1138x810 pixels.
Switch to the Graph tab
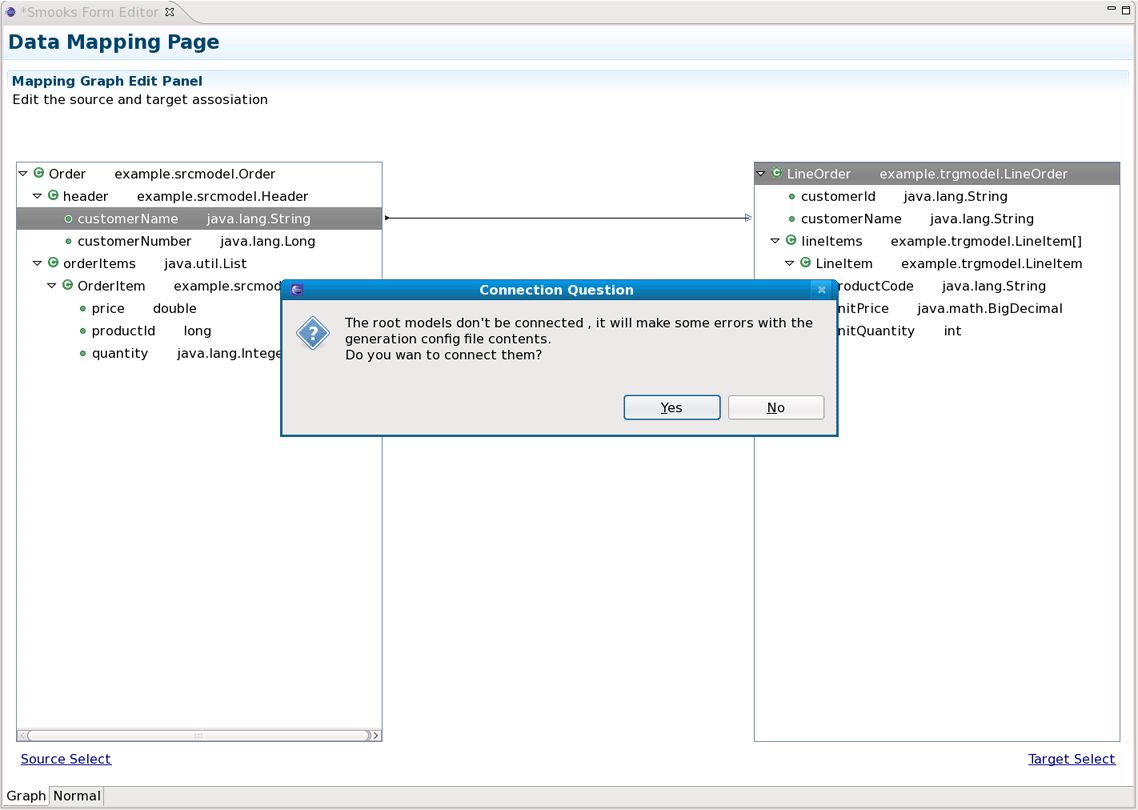coord(26,795)
